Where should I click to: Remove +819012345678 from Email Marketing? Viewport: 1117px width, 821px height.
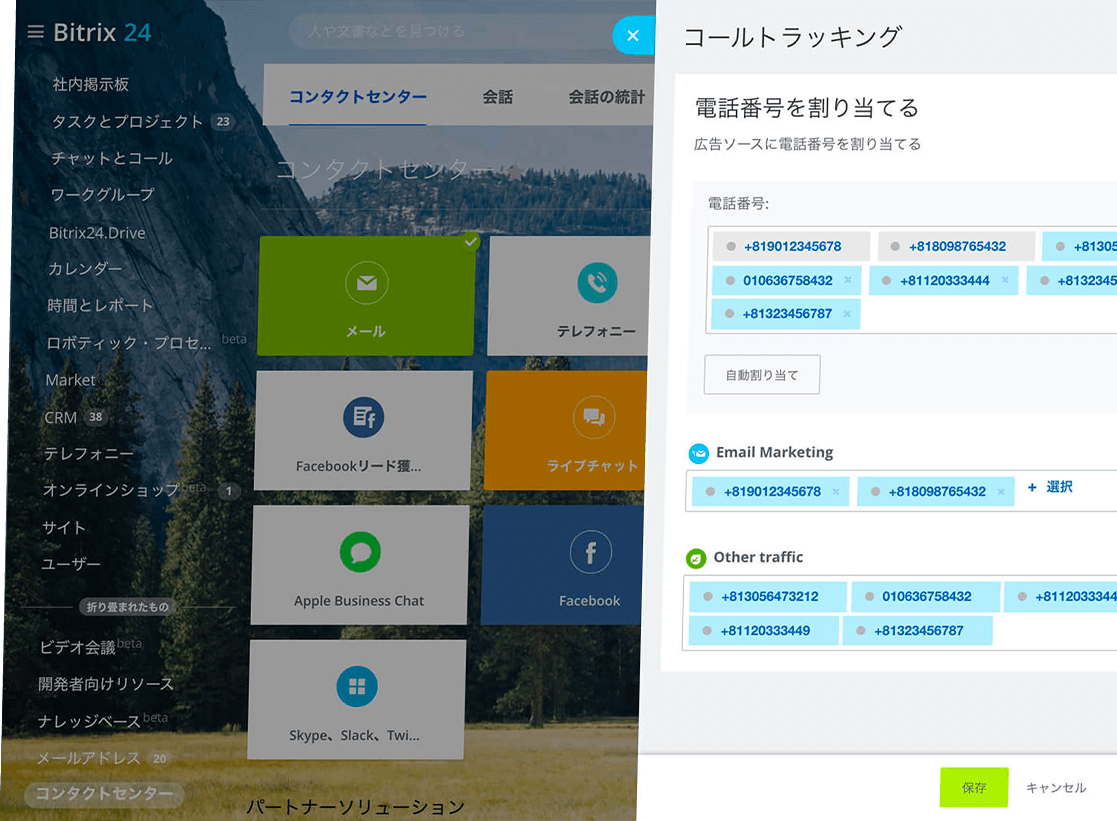(836, 492)
